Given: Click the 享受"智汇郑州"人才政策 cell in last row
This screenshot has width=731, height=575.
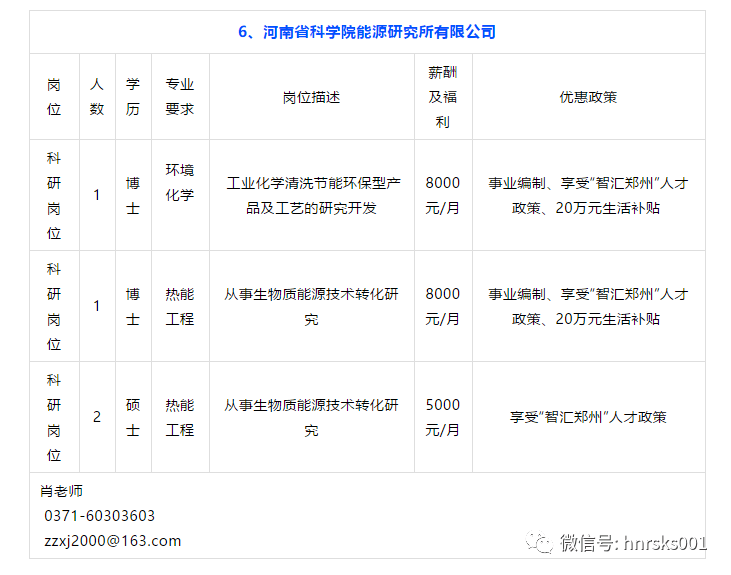Looking at the screenshot, I should (x=588, y=417).
